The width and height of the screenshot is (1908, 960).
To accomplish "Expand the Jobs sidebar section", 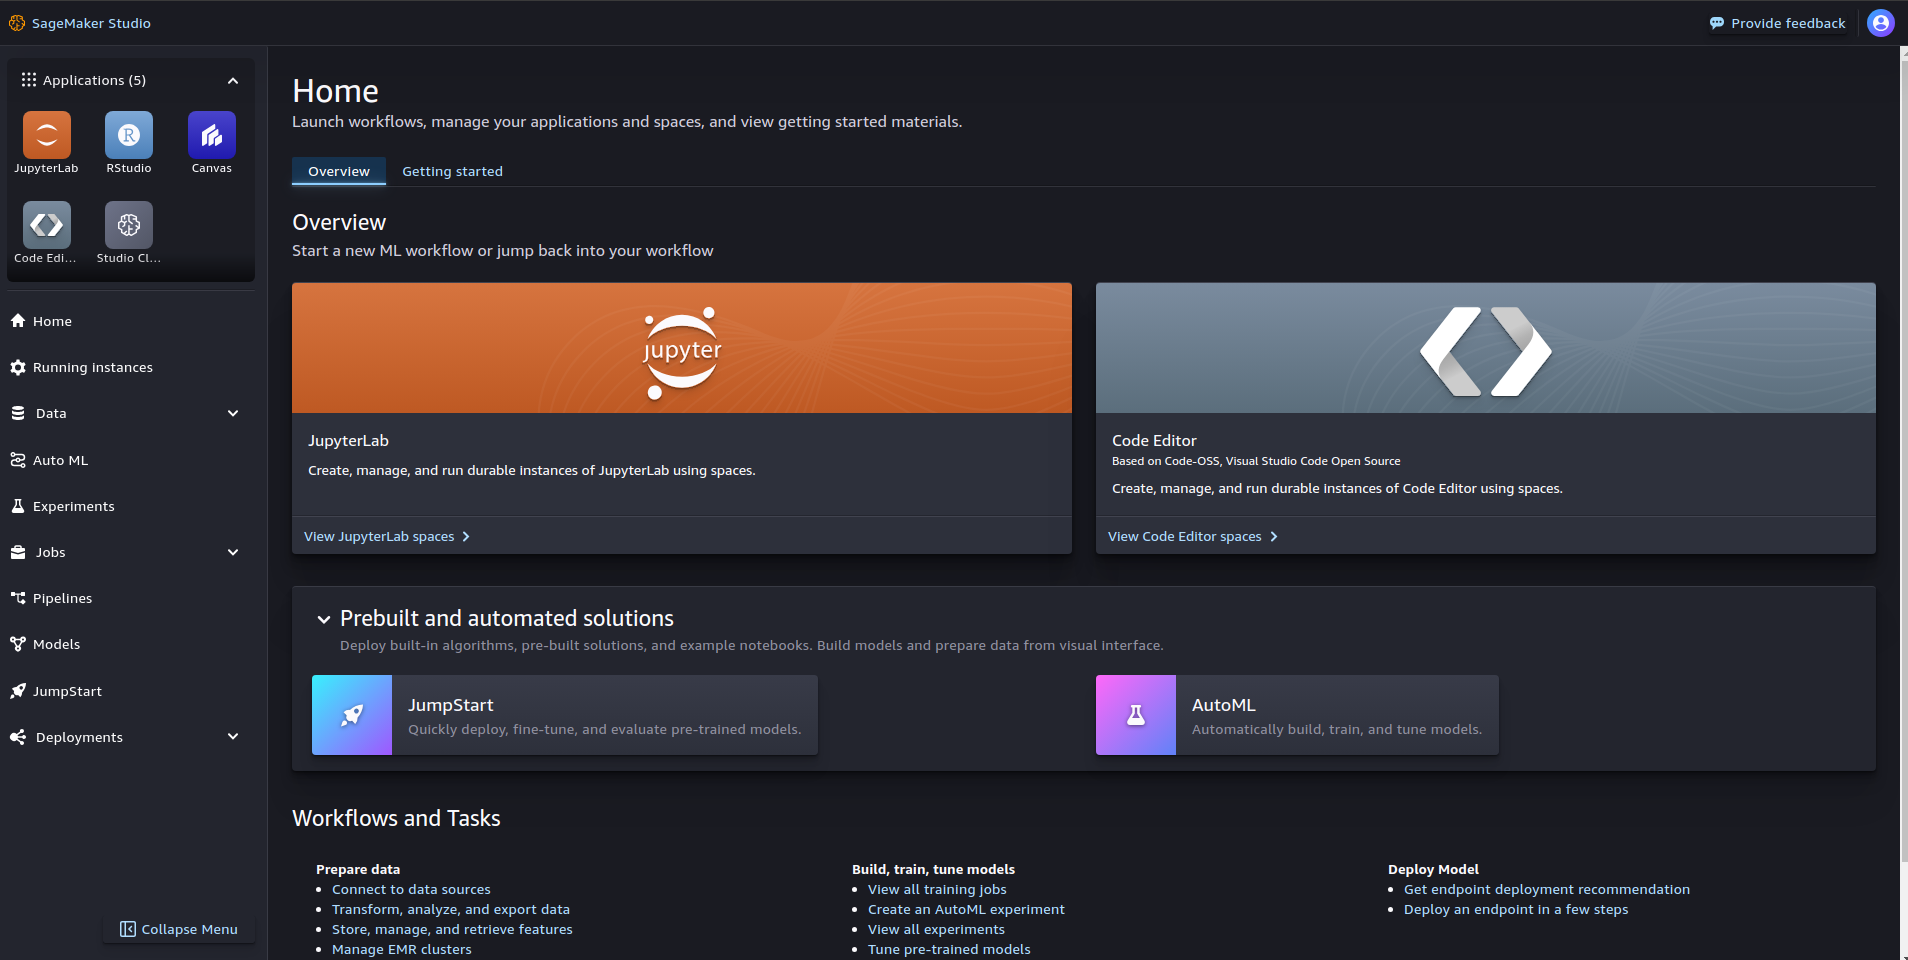I will click(x=232, y=552).
